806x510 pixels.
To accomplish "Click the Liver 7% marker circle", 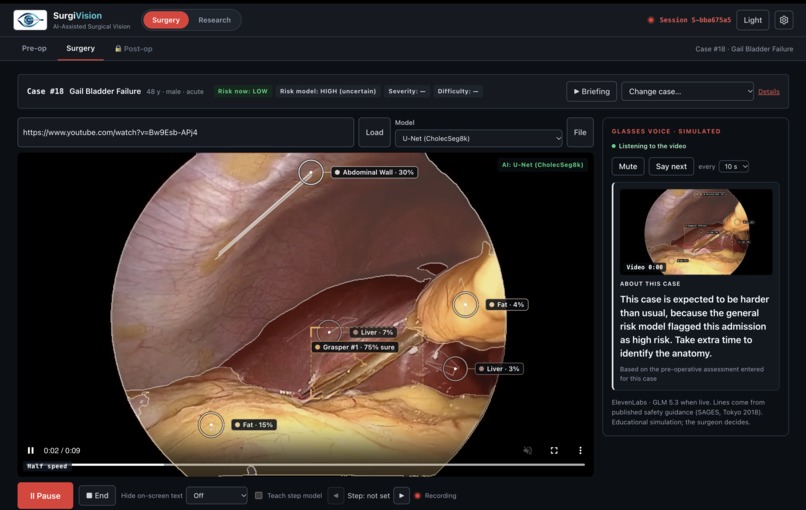I will 329,332.
